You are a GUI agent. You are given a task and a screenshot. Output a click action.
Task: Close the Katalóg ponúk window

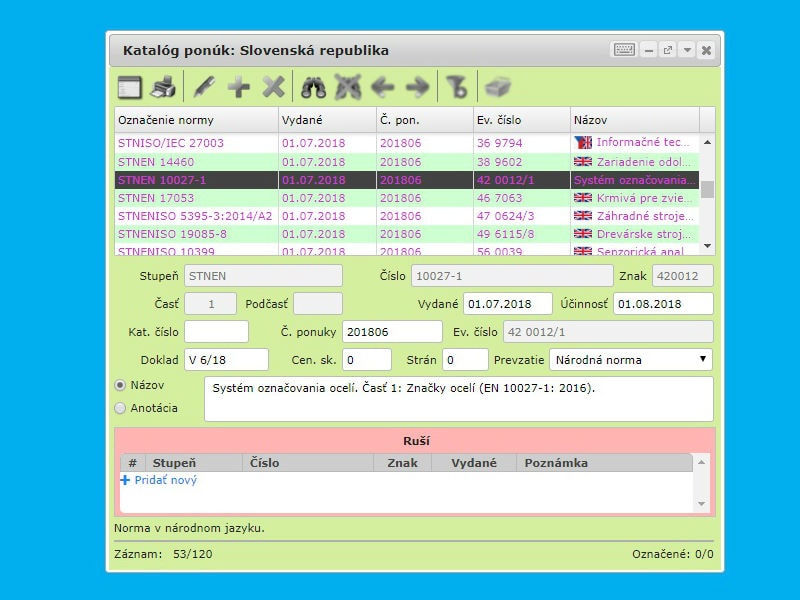point(706,50)
